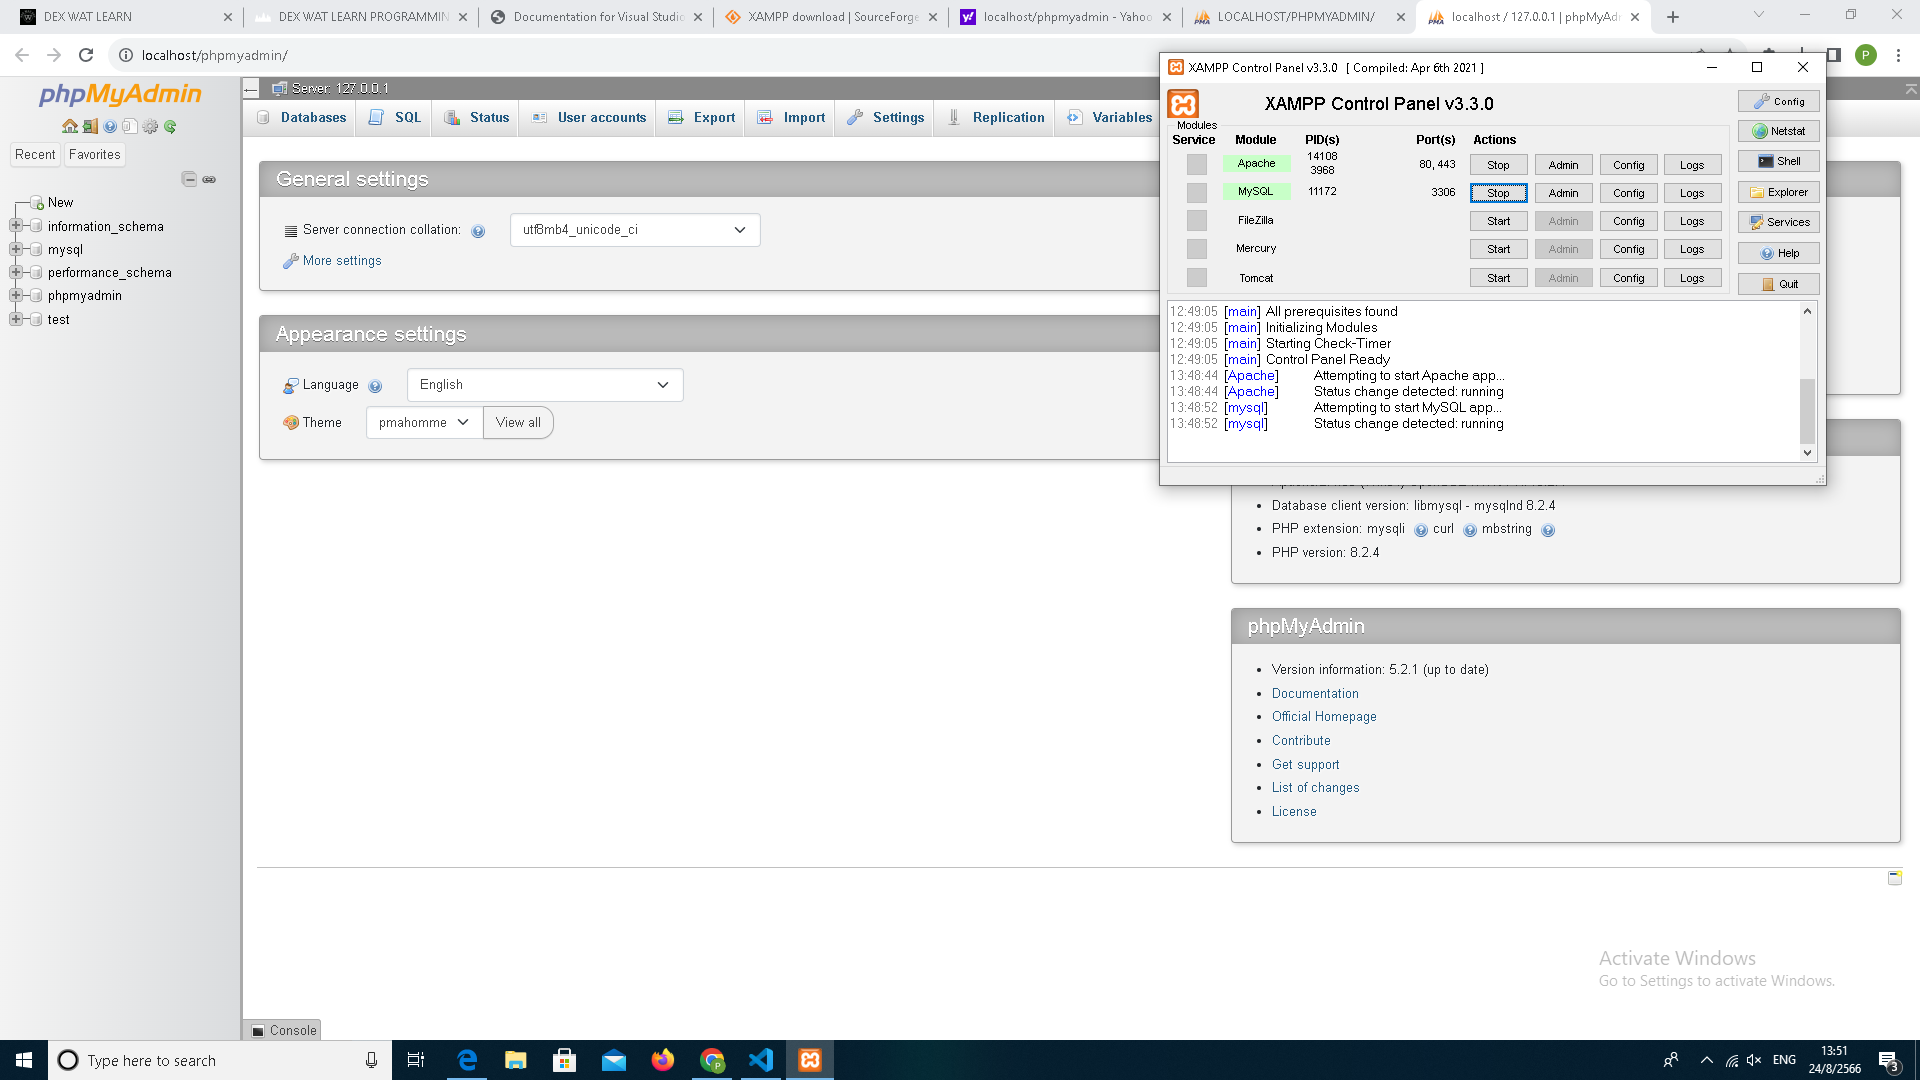1920x1080 pixels.
Task: Open the Export tab
Action: point(702,117)
